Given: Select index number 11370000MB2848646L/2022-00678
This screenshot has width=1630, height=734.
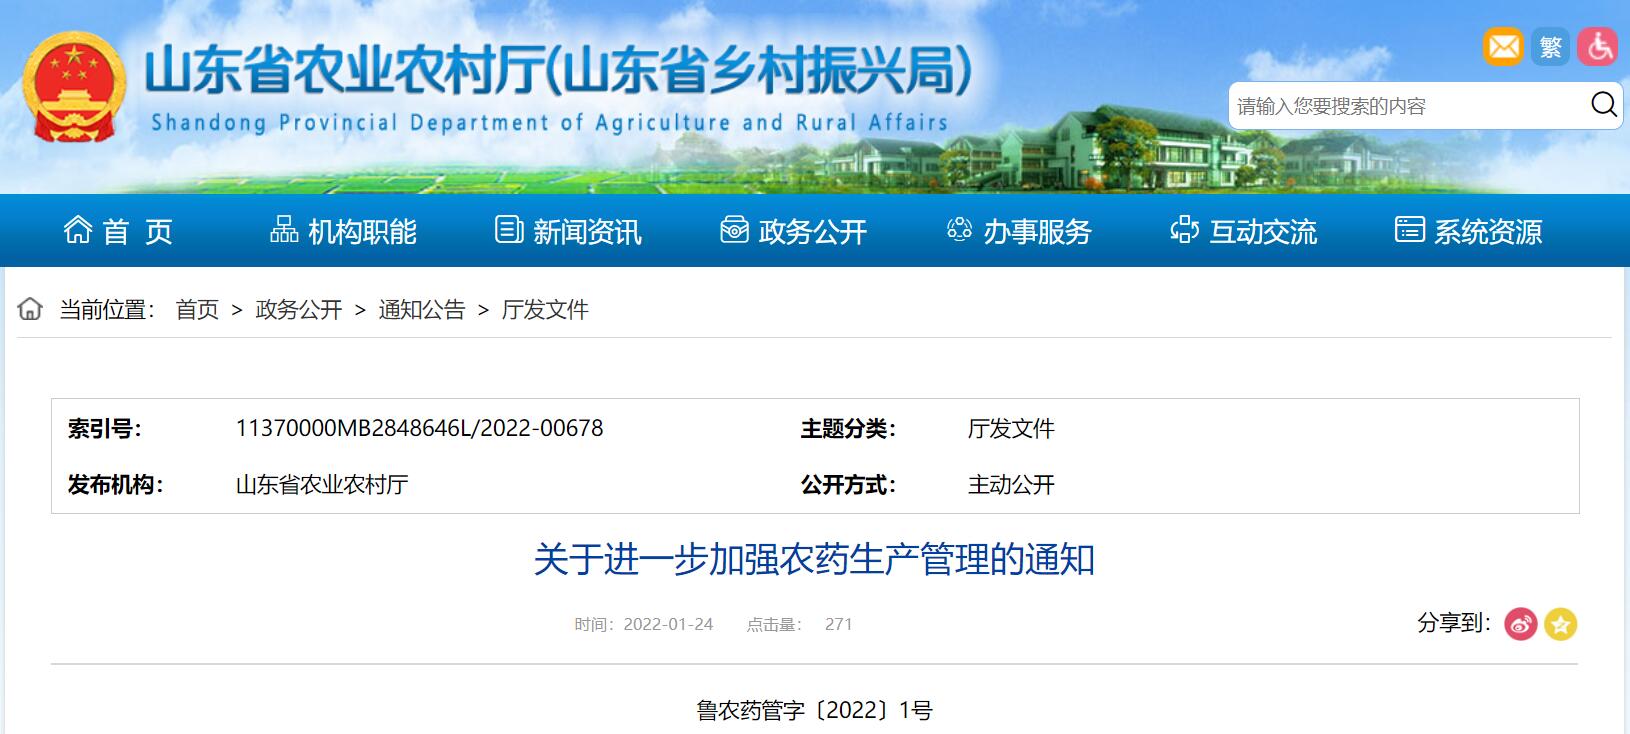Looking at the screenshot, I should 419,428.
